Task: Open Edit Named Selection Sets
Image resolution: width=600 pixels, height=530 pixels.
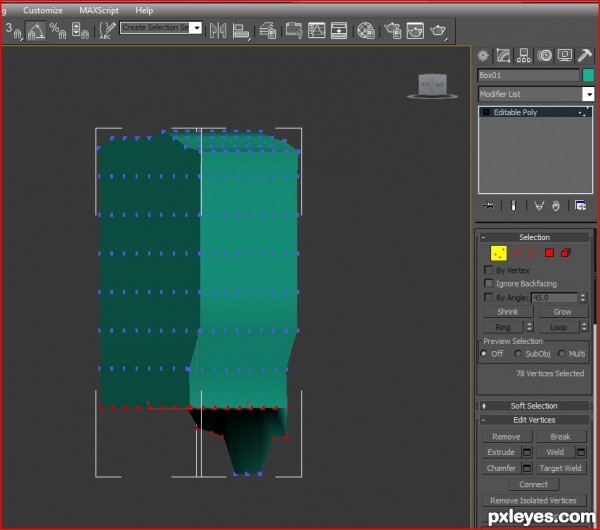Action: click(107, 30)
